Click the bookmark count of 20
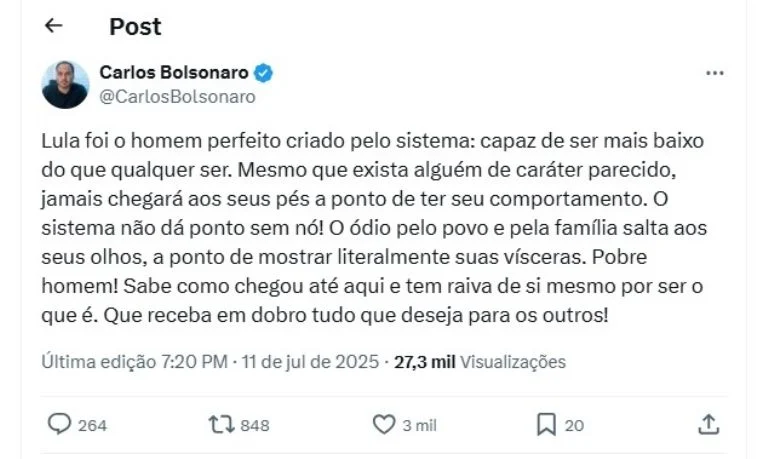Viewport: 768px width, 459px height. pyautogui.click(x=574, y=426)
